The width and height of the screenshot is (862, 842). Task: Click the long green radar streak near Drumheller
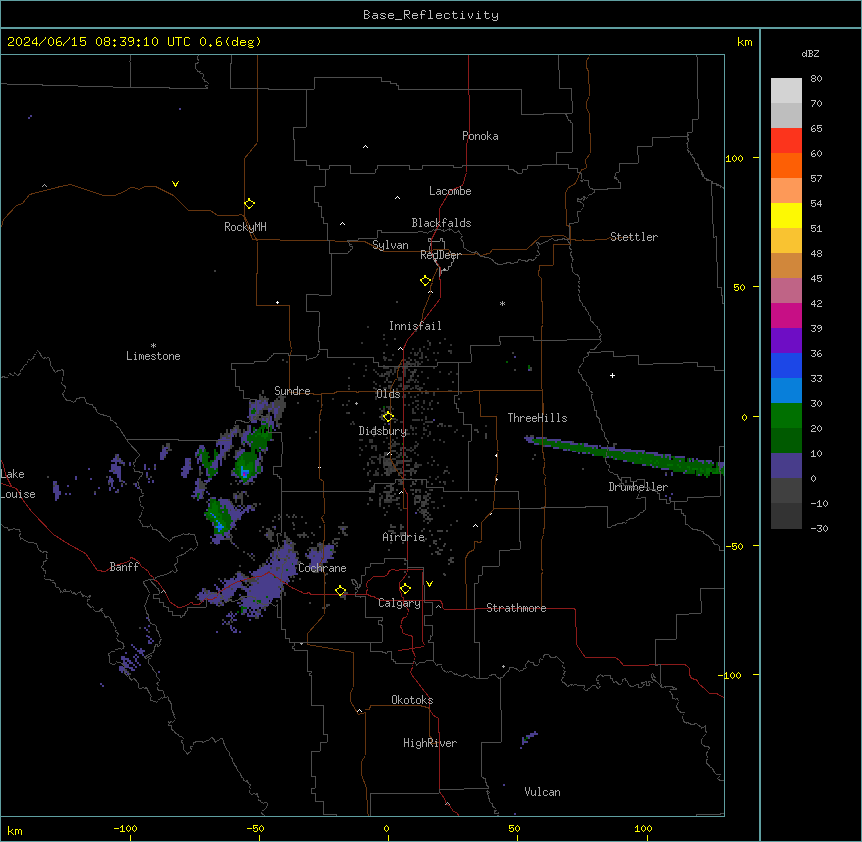[x=624, y=455]
